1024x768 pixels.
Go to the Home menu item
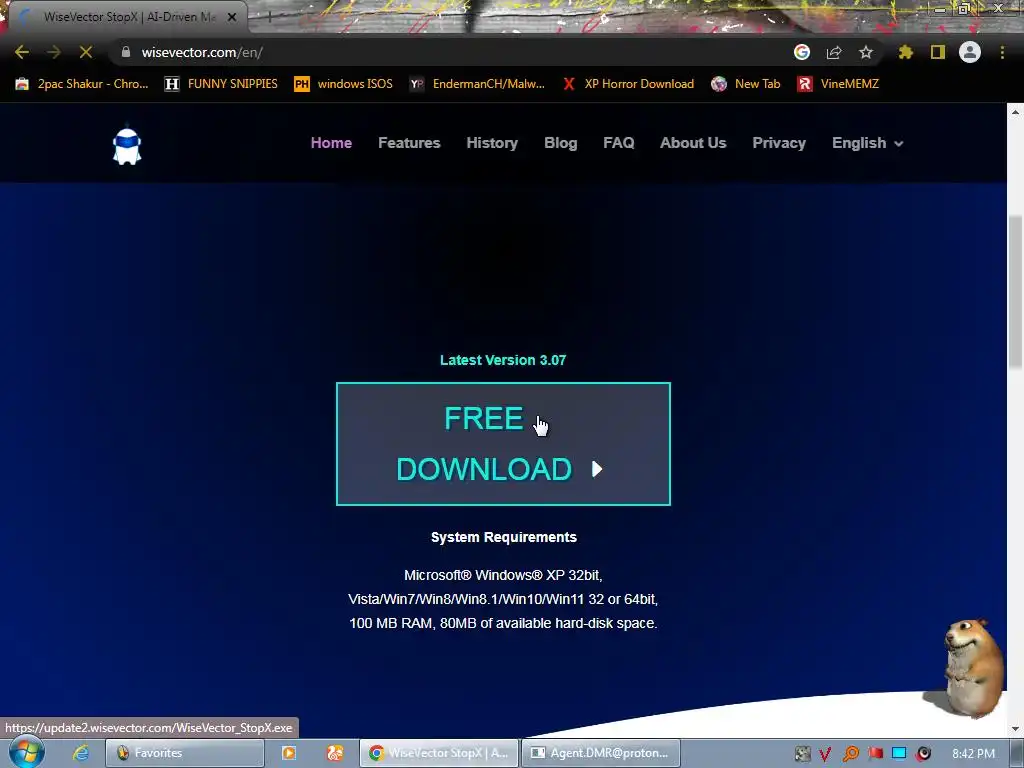[x=331, y=143]
